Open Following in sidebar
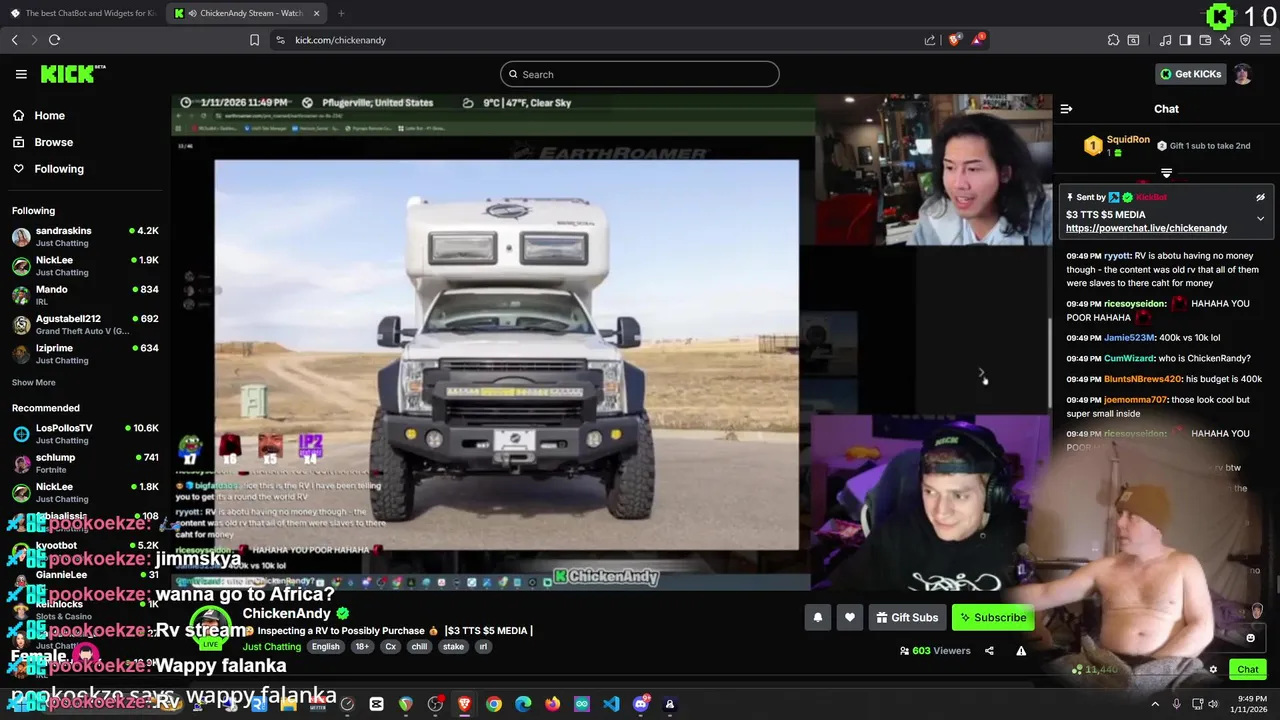 47,169
